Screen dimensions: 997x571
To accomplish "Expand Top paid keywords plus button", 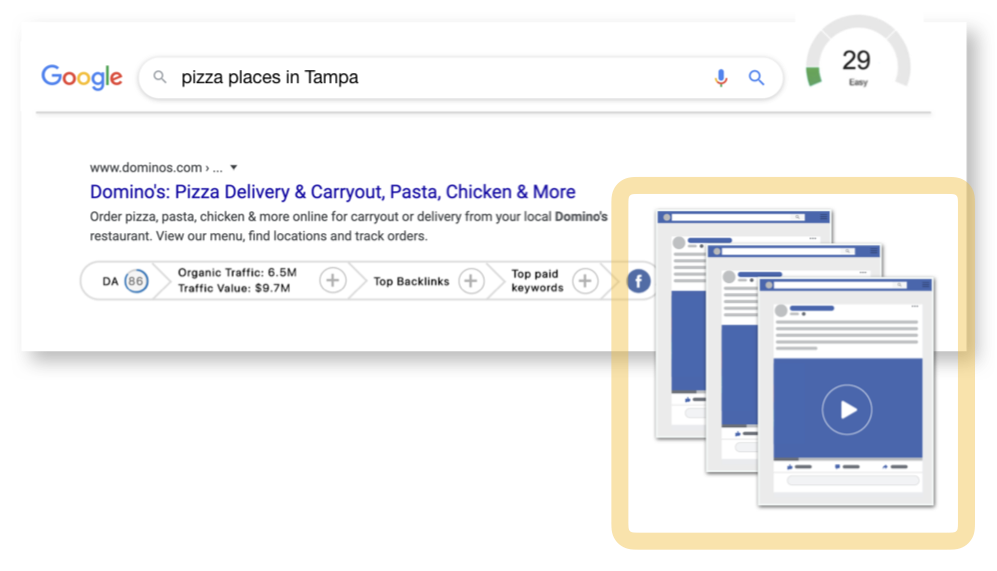I will point(584,281).
